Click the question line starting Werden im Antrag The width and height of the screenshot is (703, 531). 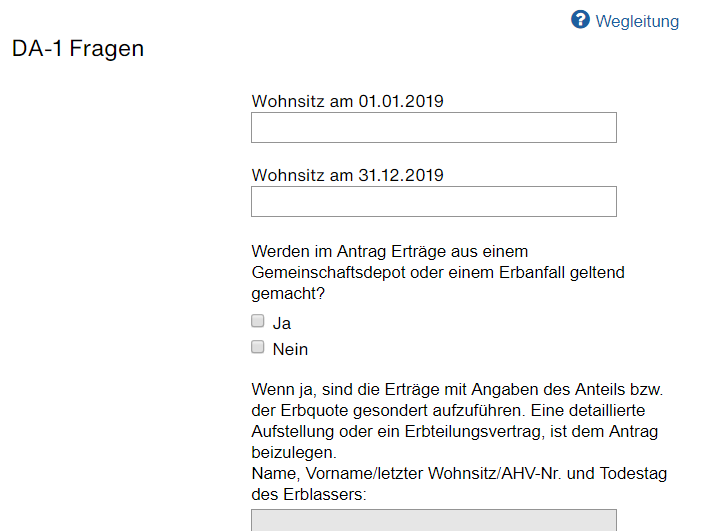390,252
